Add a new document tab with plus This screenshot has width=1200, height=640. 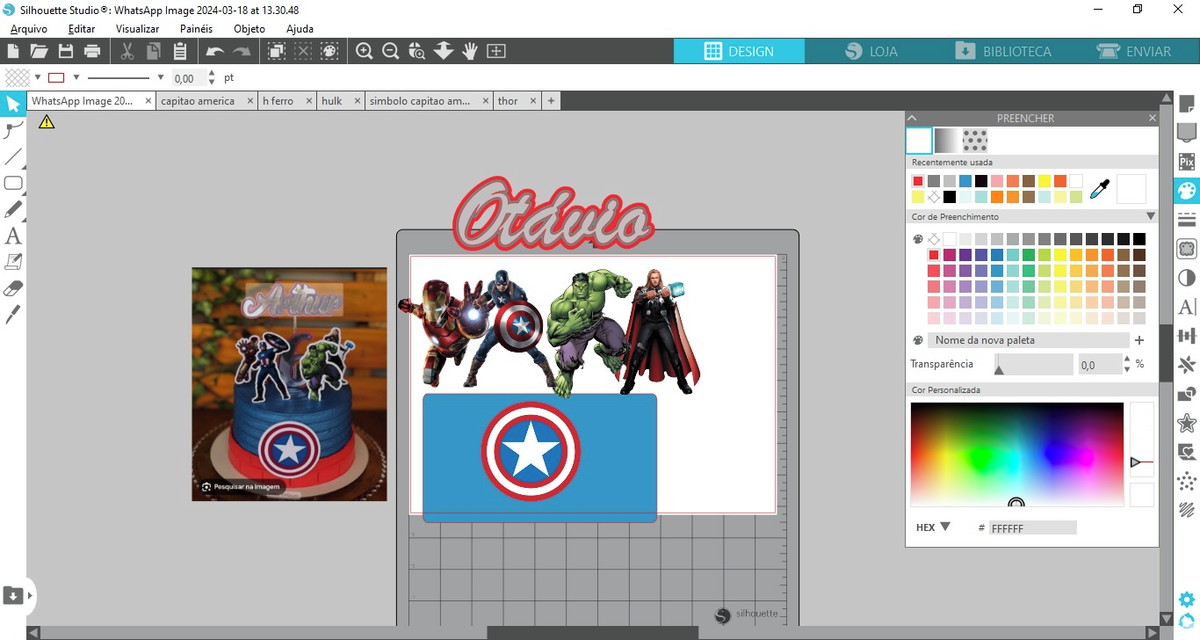551,101
